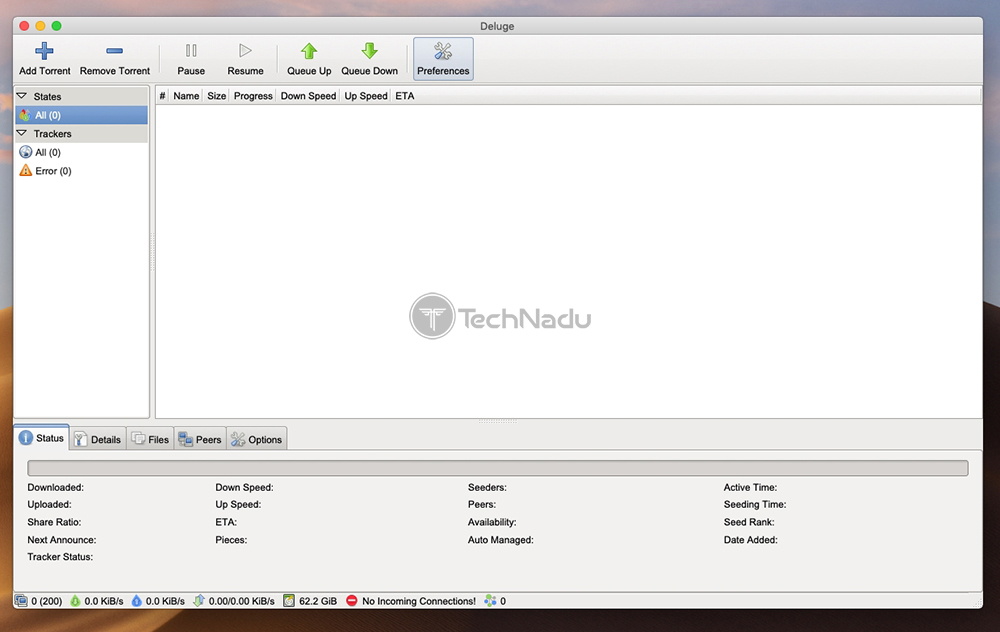Click the Auto Managed: label
Image resolution: width=1000 pixels, height=632 pixels.
[x=501, y=540]
